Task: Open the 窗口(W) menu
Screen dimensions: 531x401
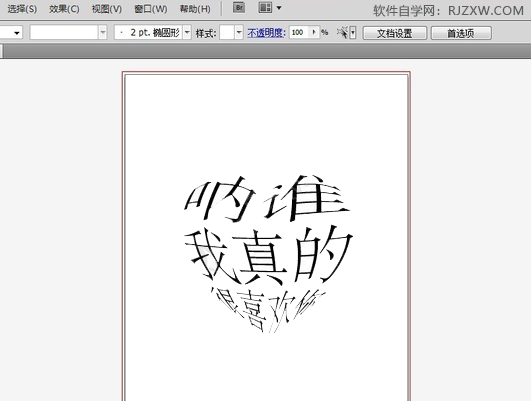Action: (151, 8)
